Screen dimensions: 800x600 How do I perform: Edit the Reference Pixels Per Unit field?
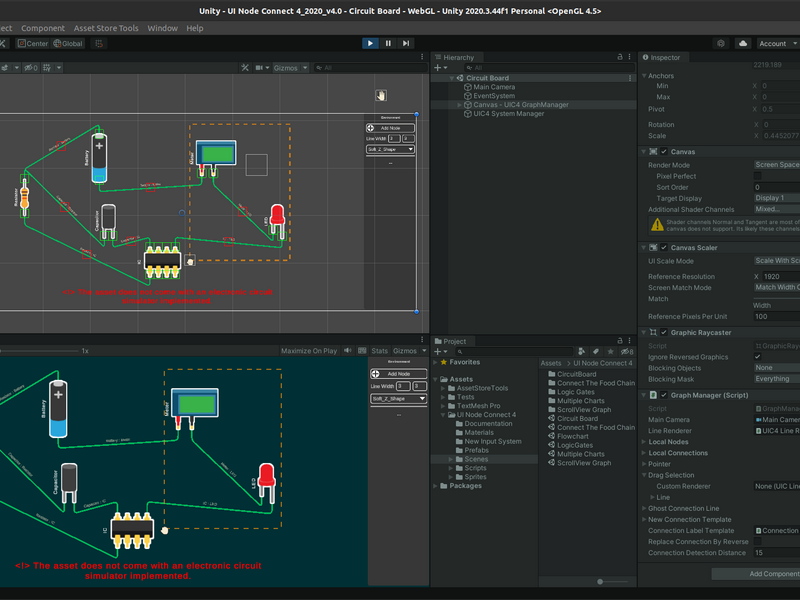pyautogui.click(x=777, y=316)
